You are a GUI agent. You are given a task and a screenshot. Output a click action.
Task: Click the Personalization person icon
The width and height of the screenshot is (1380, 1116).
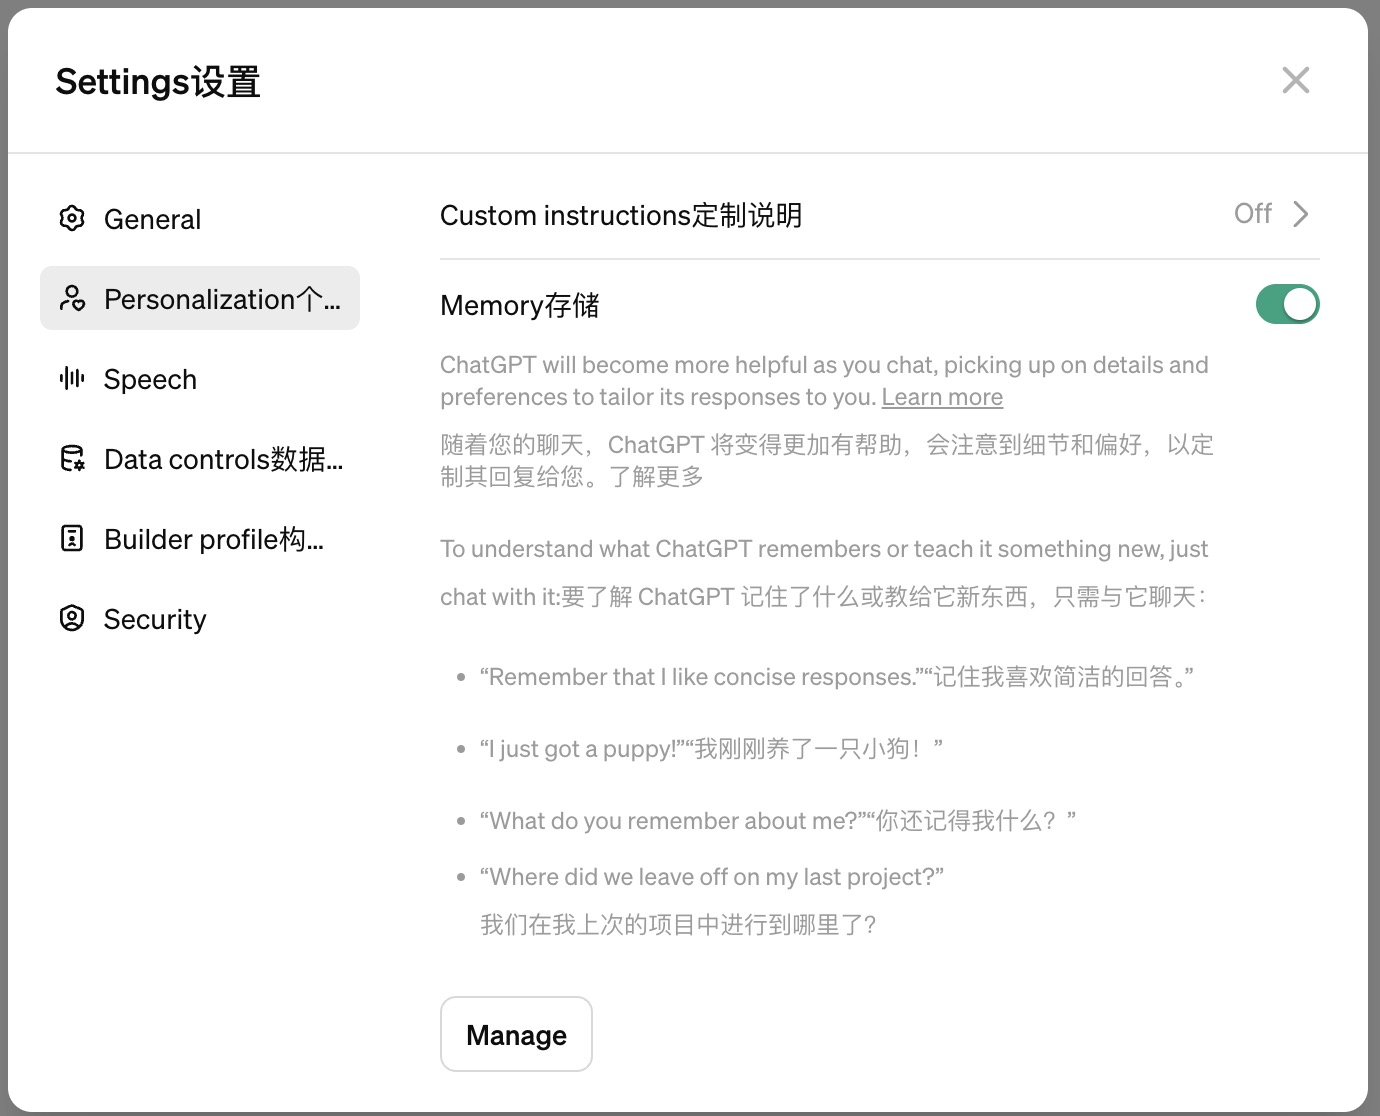pyautogui.click(x=72, y=298)
